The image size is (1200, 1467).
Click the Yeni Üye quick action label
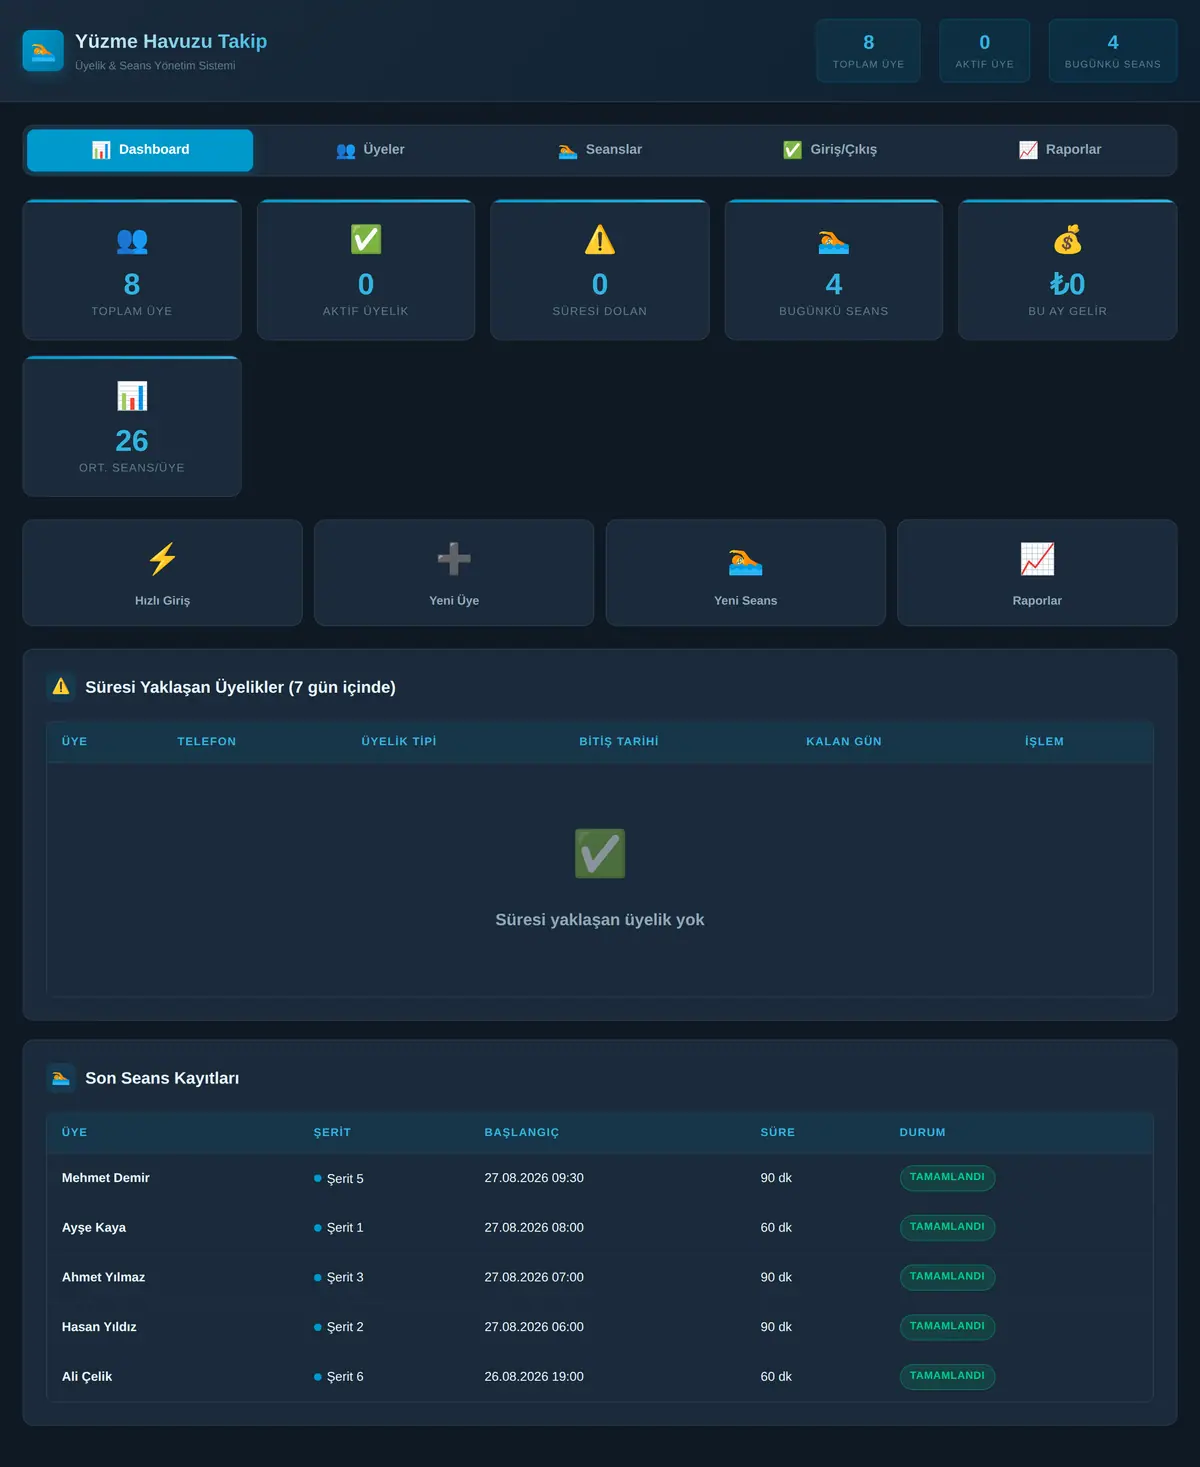click(x=454, y=601)
